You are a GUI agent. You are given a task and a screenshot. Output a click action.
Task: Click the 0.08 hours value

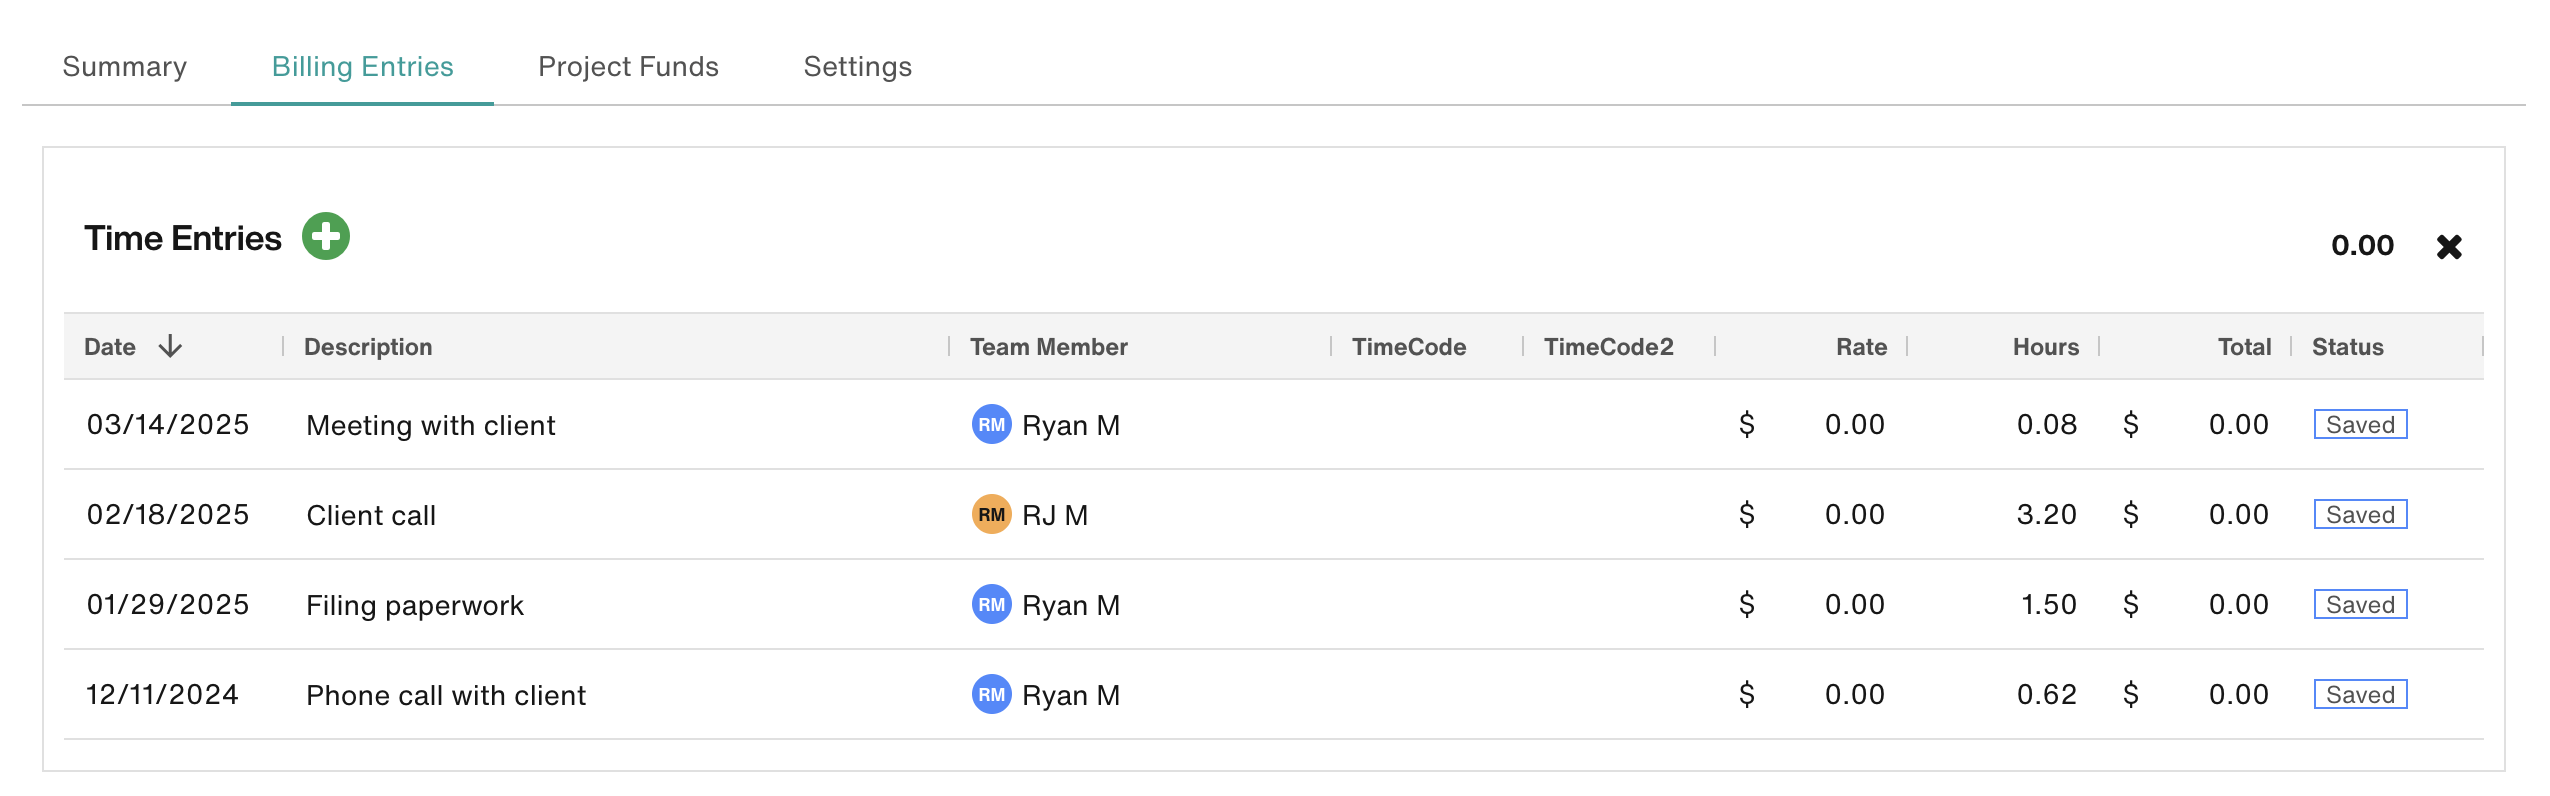click(2047, 424)
